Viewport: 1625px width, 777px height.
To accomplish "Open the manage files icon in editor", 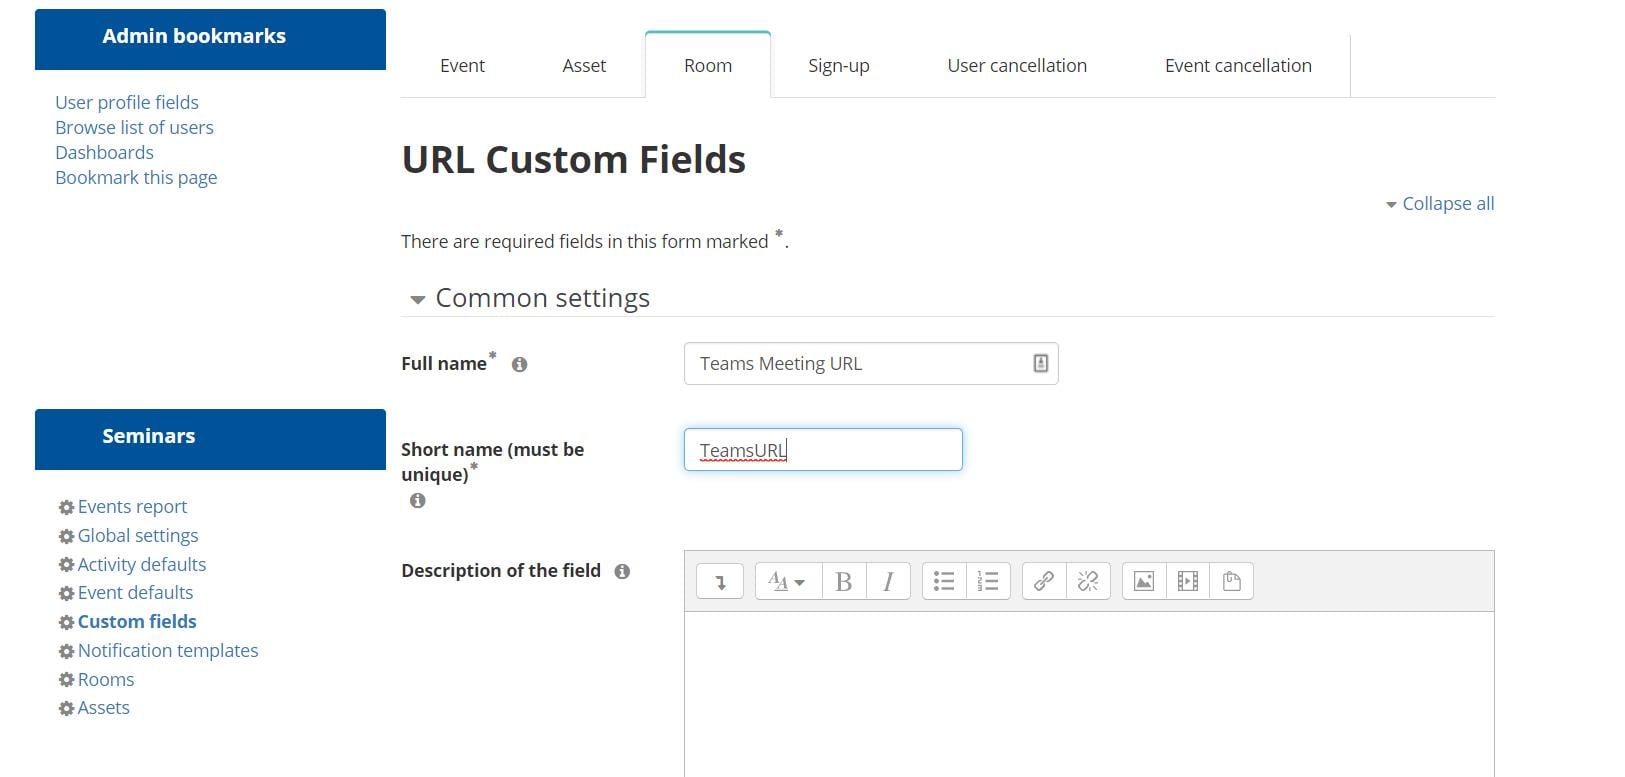I will (x=1231, y=581).
